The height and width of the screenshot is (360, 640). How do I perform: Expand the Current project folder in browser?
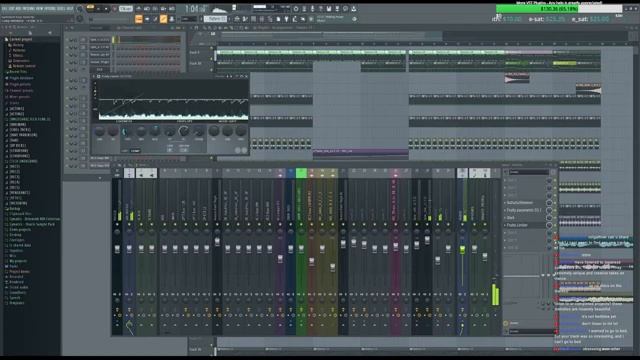click(x=20, y=39)
